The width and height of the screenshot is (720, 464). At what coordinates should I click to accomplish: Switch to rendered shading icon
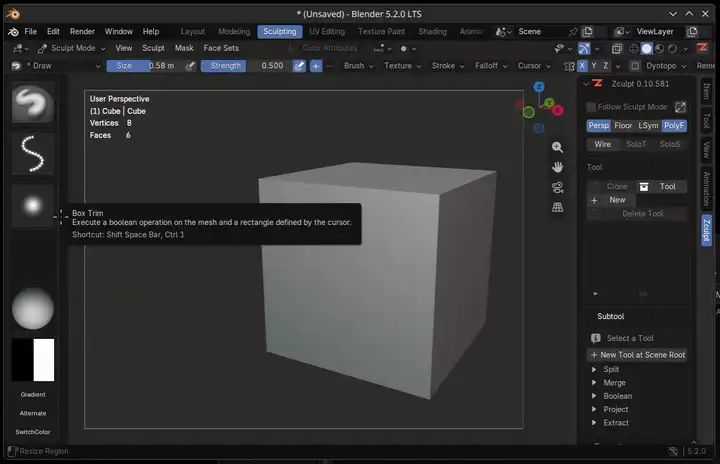point(672,48)
